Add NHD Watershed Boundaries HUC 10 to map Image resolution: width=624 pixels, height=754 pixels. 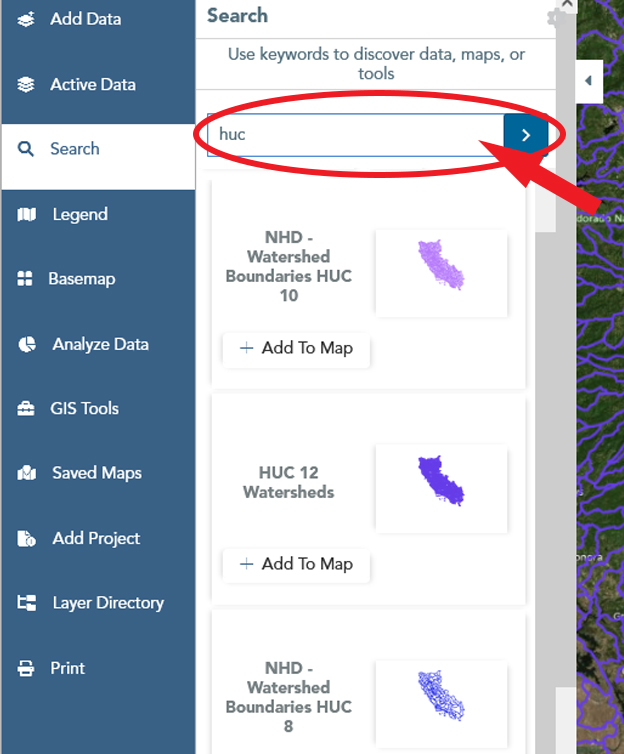296,348
